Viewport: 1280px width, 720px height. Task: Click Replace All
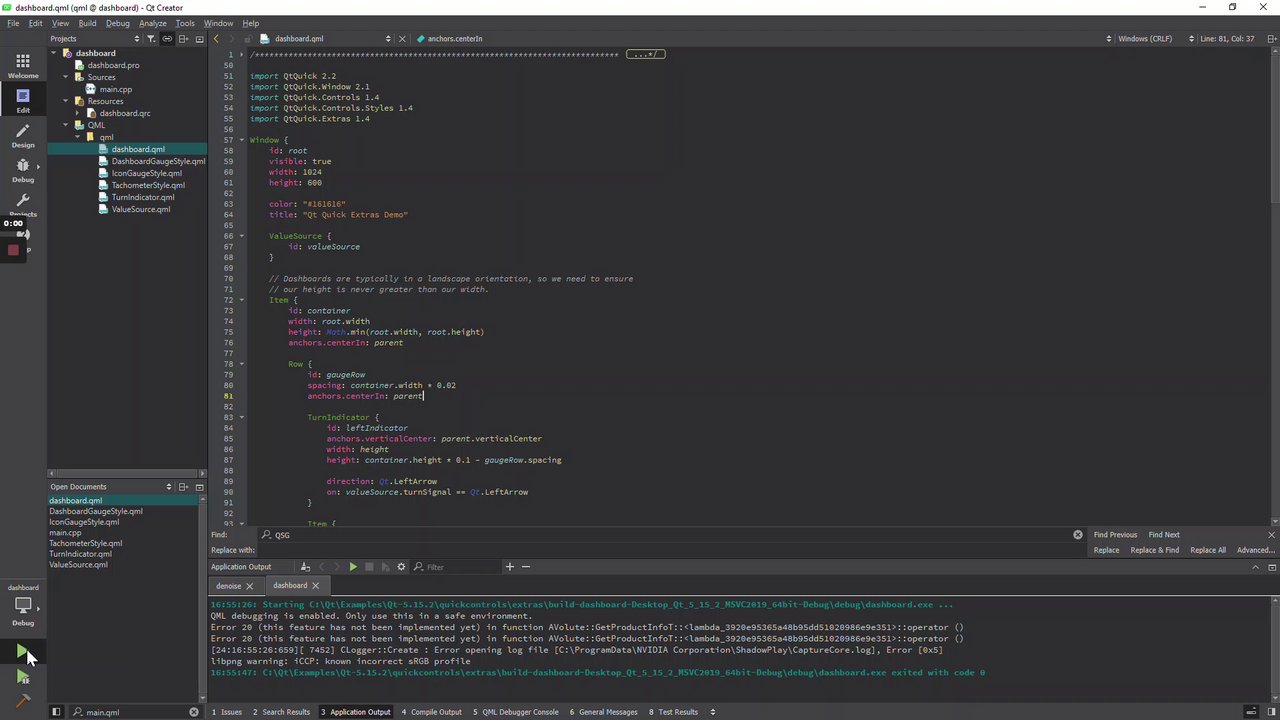pos(1208,550)
